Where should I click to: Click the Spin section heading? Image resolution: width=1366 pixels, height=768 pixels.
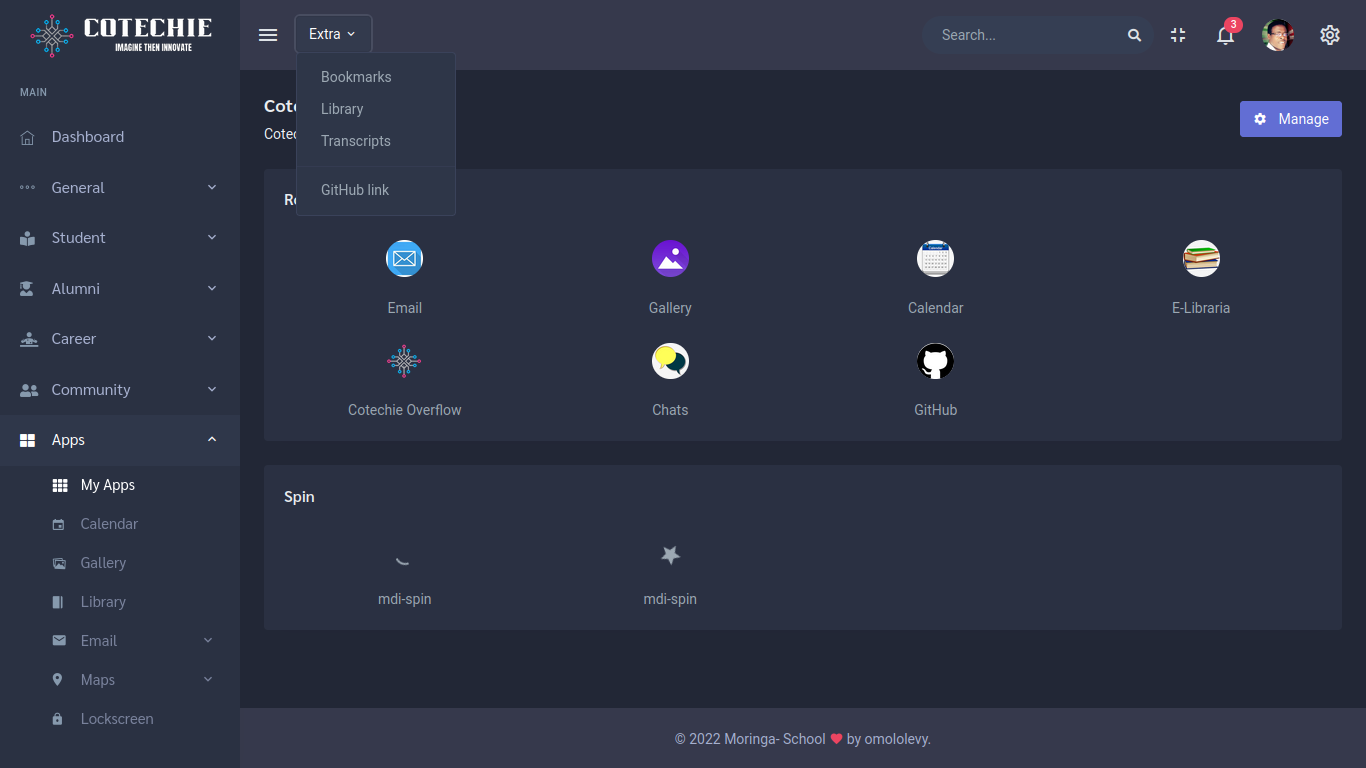[299, 497]
